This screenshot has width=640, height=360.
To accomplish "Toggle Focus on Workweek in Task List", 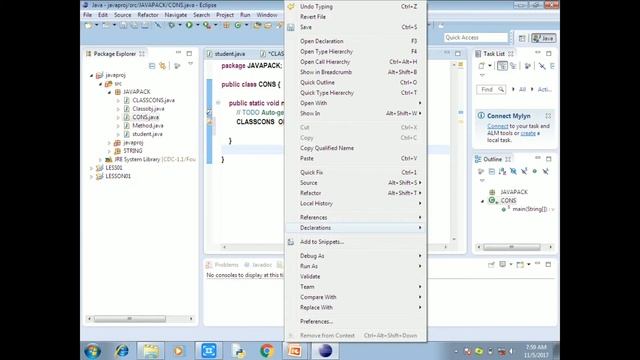I will click(527, 66).
